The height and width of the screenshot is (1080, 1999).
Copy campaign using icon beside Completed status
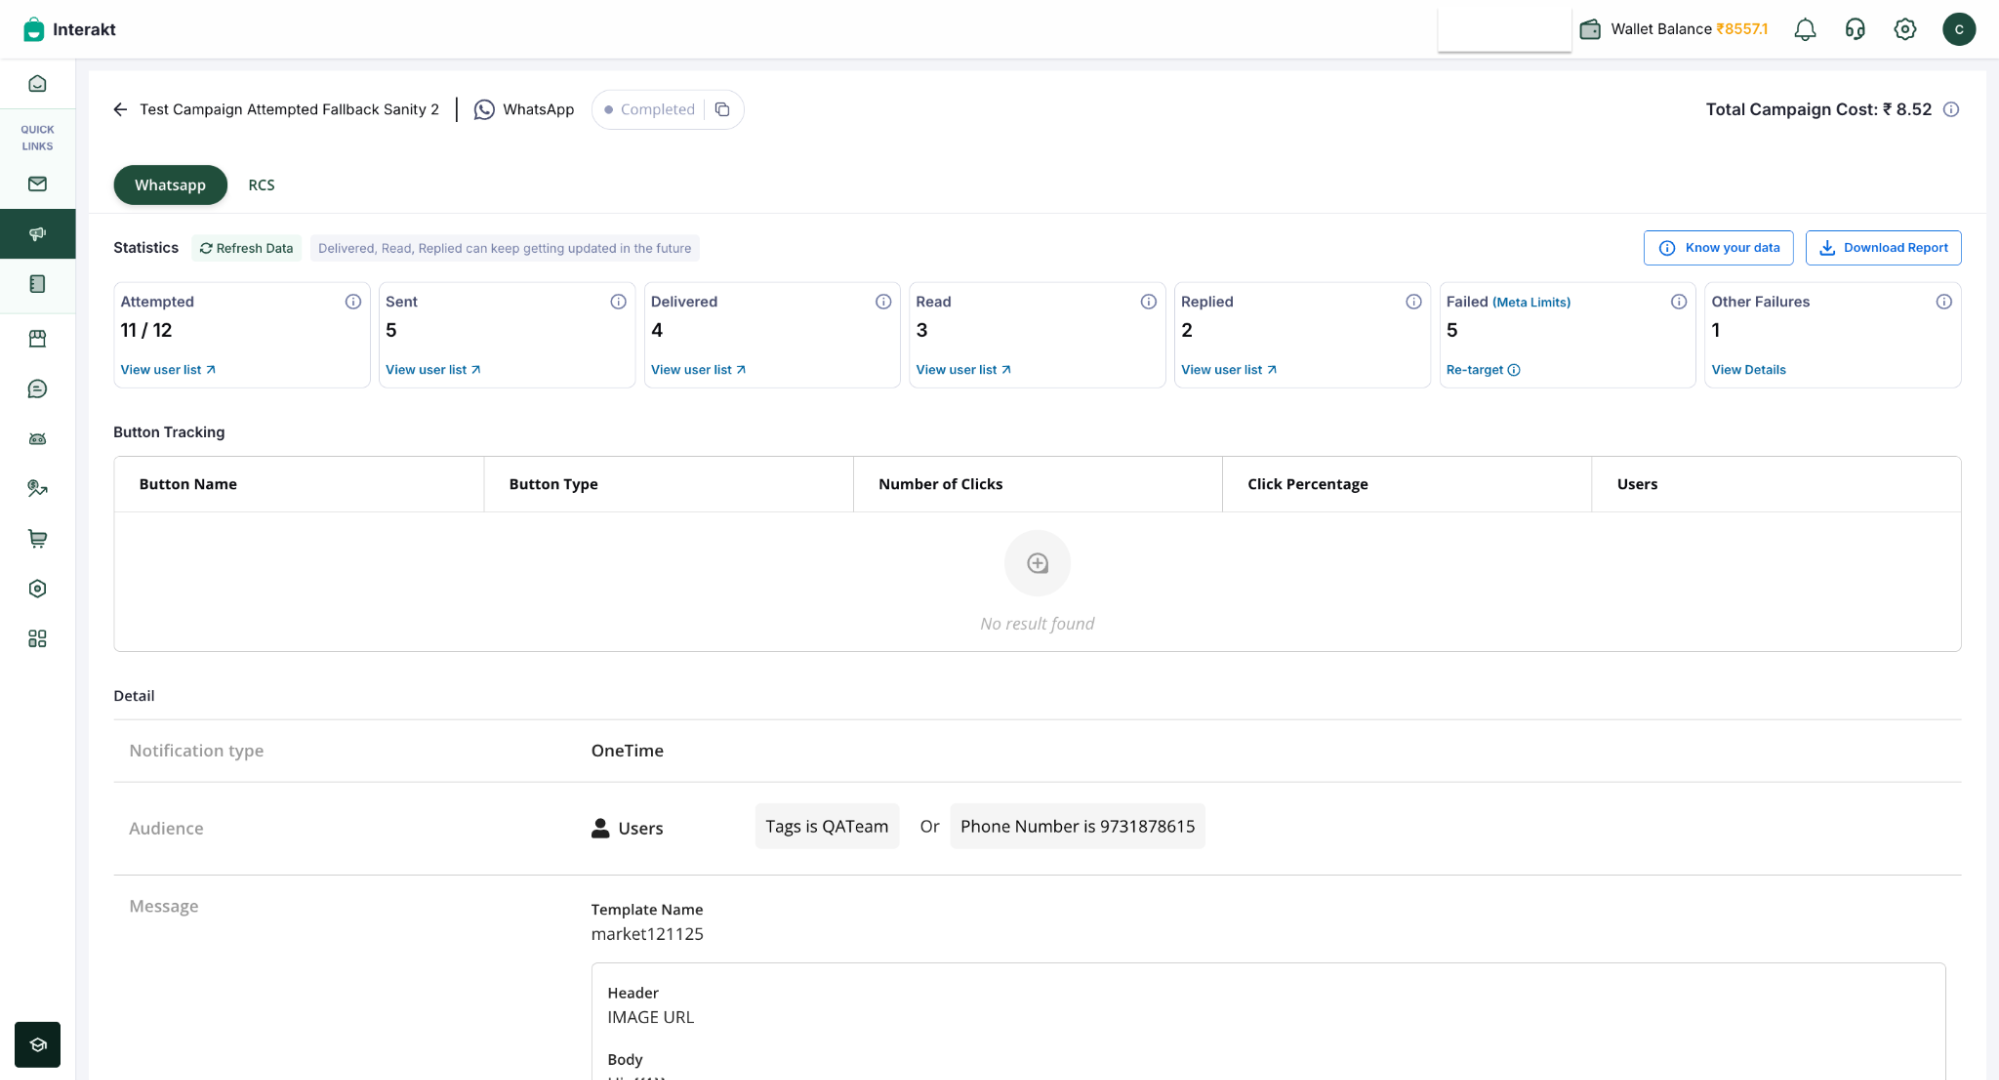pos(722,109)
